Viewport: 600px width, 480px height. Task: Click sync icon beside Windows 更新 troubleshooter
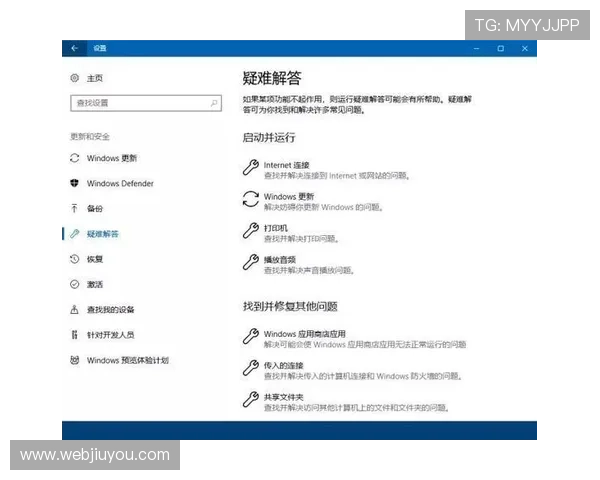point(251,199)
